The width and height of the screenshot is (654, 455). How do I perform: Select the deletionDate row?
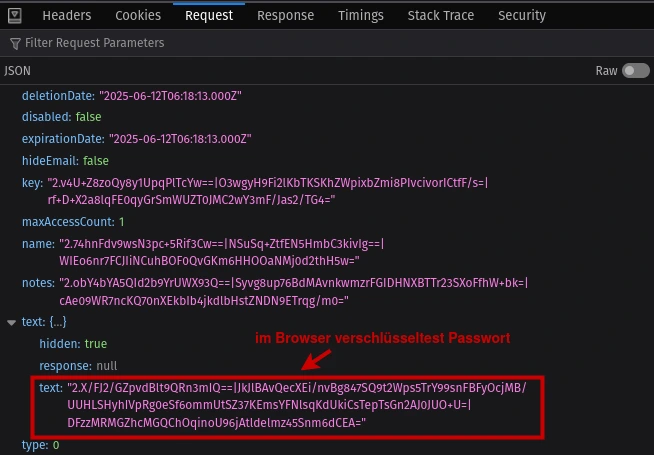pos(327,96)
